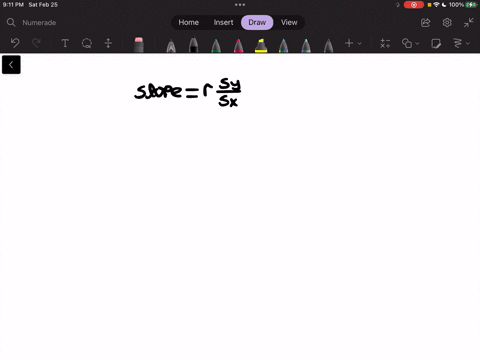Open the ink replay stroke tool
The height and width of the screenshot is (360, 480).
pos(458,43)
